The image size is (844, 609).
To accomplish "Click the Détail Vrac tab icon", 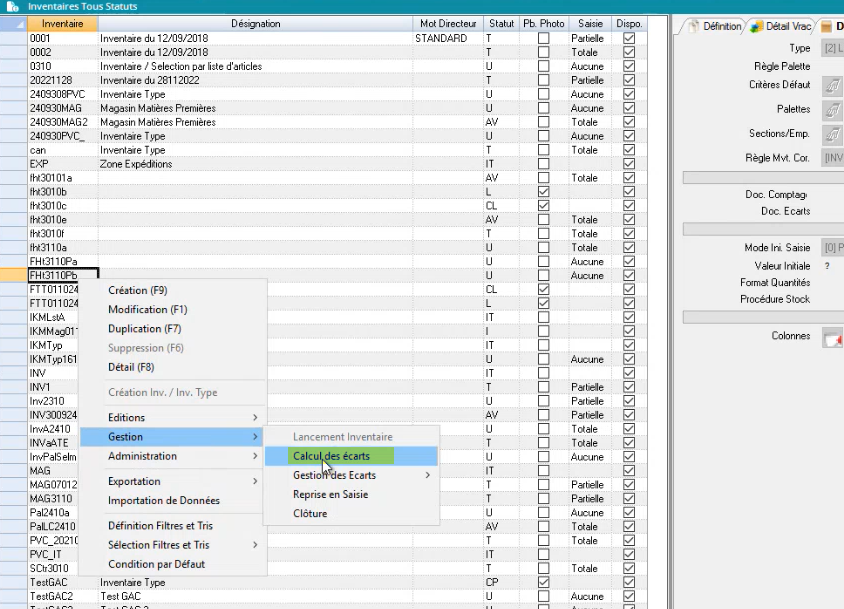I will coord(757,26).
